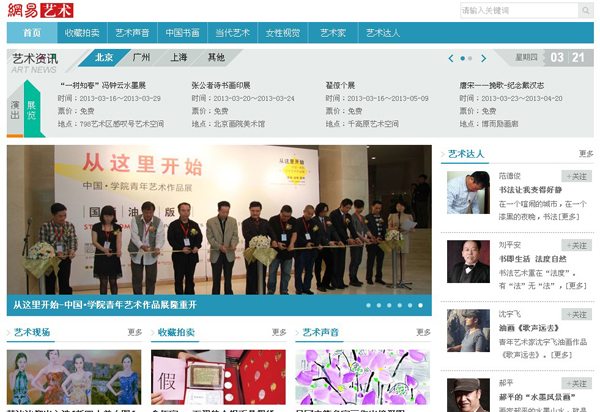Open 艺术声音 purple flower painting thumbnail
The height and width of the screenshot is (412, 600).
(362, 377)
